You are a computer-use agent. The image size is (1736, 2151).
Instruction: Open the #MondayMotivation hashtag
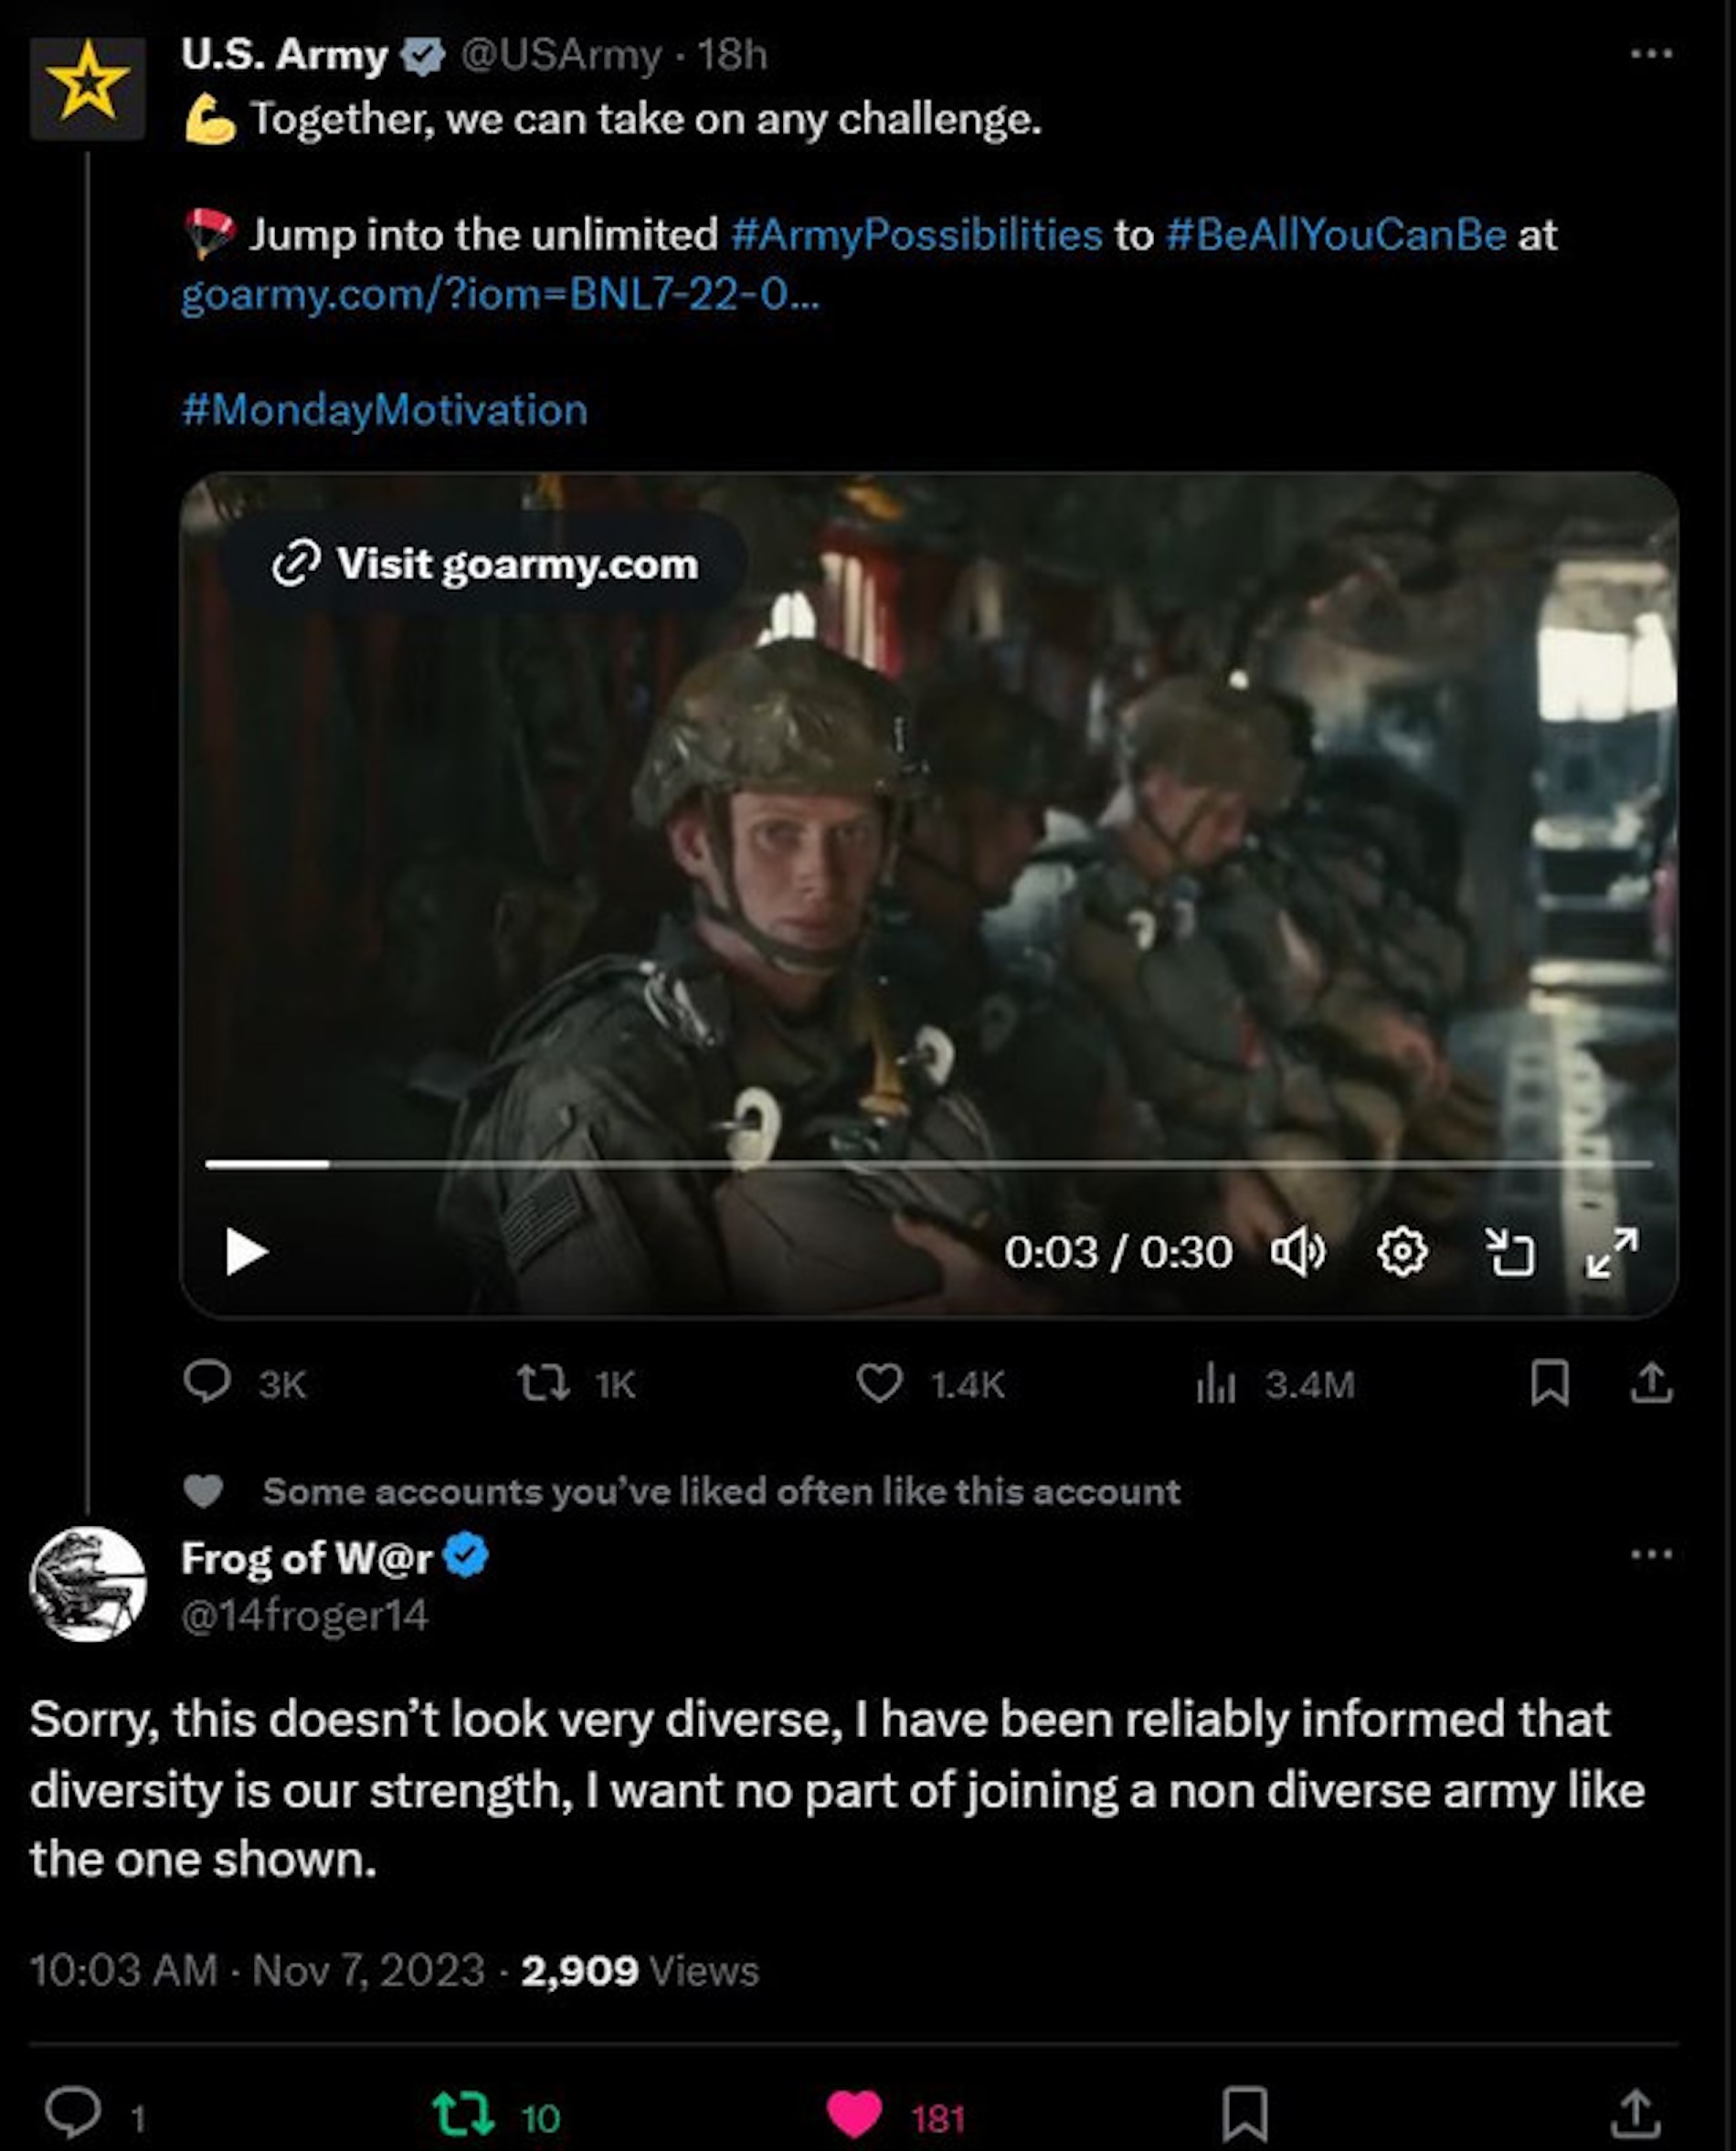point(385,410)
